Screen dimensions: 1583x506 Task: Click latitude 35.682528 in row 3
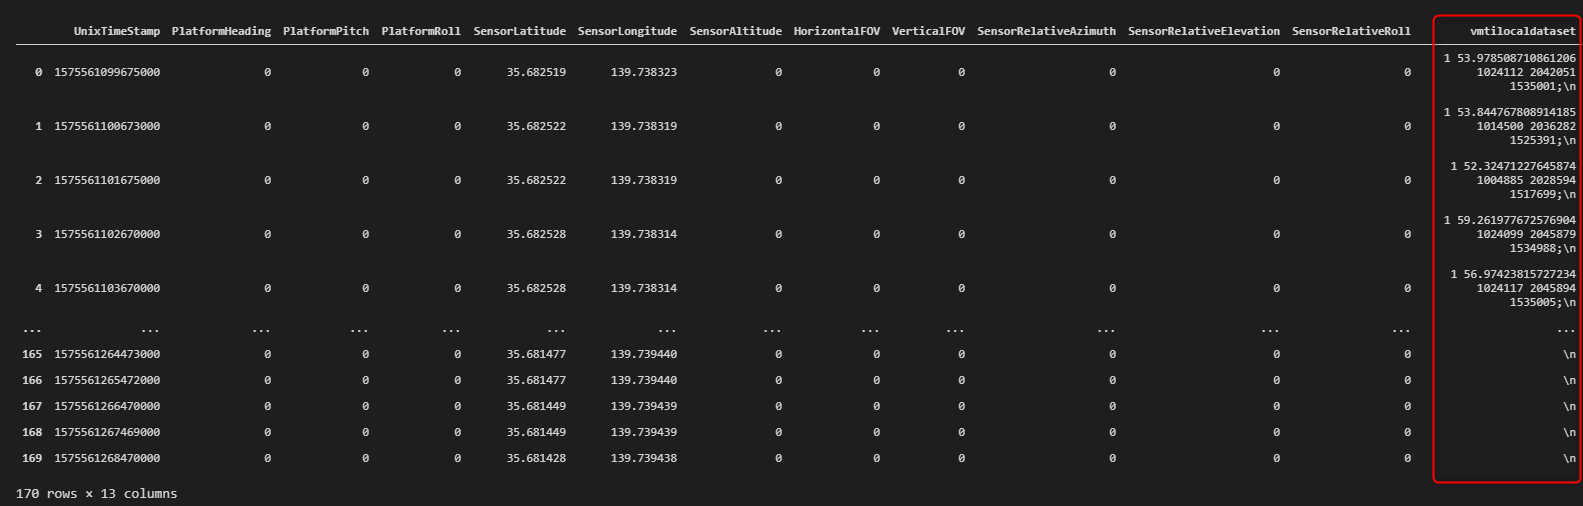536,234
